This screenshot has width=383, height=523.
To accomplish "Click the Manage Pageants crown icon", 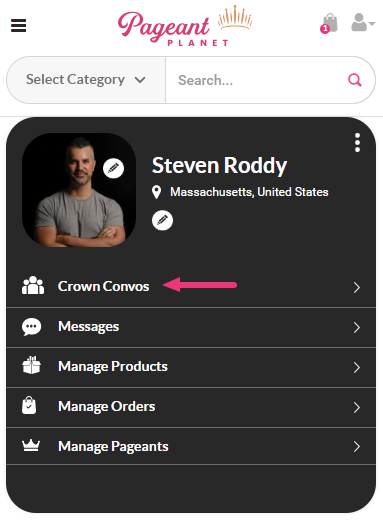I will pyautogui.click(x=31, y=446).
